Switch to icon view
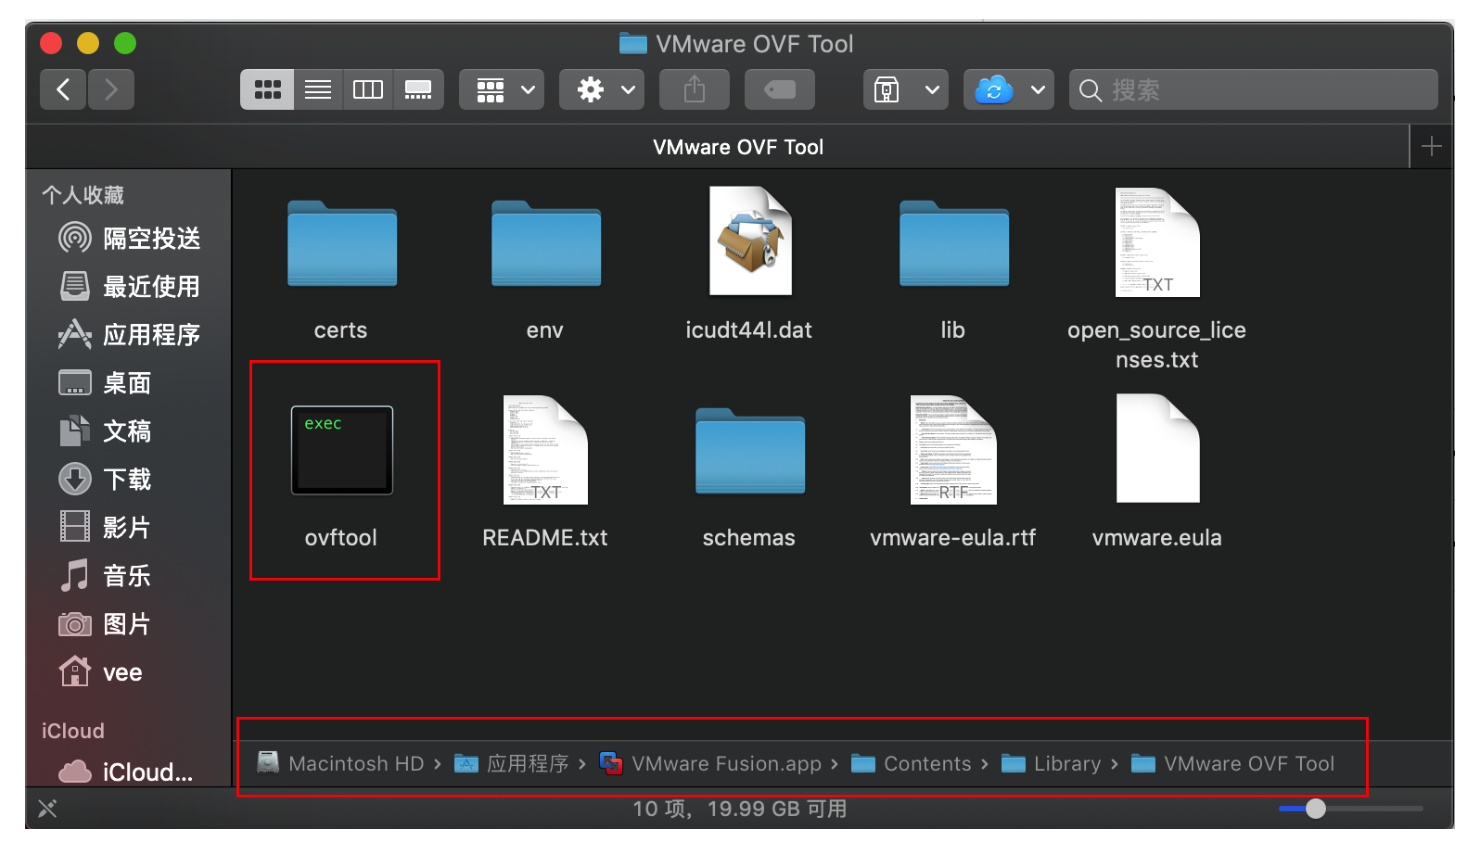The height and width of the screenshot is (862, 1480). click(267, 90)
